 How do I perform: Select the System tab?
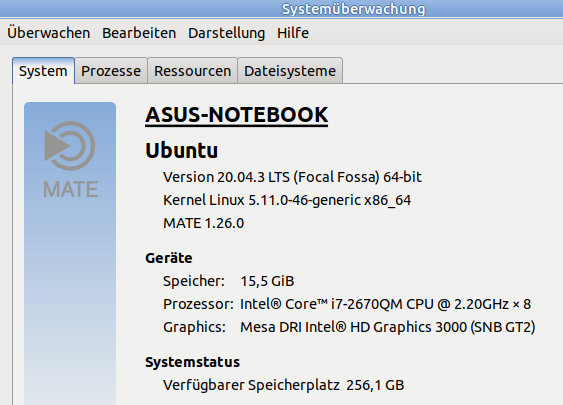pyautogui.click(x=43, y=71)
